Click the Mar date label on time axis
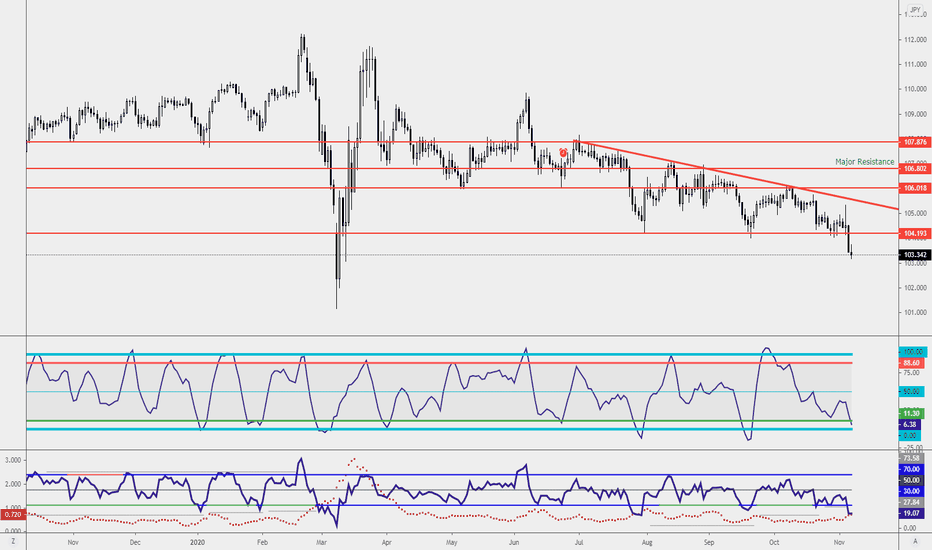The image size is (932, 550). (x=322, y=542)
